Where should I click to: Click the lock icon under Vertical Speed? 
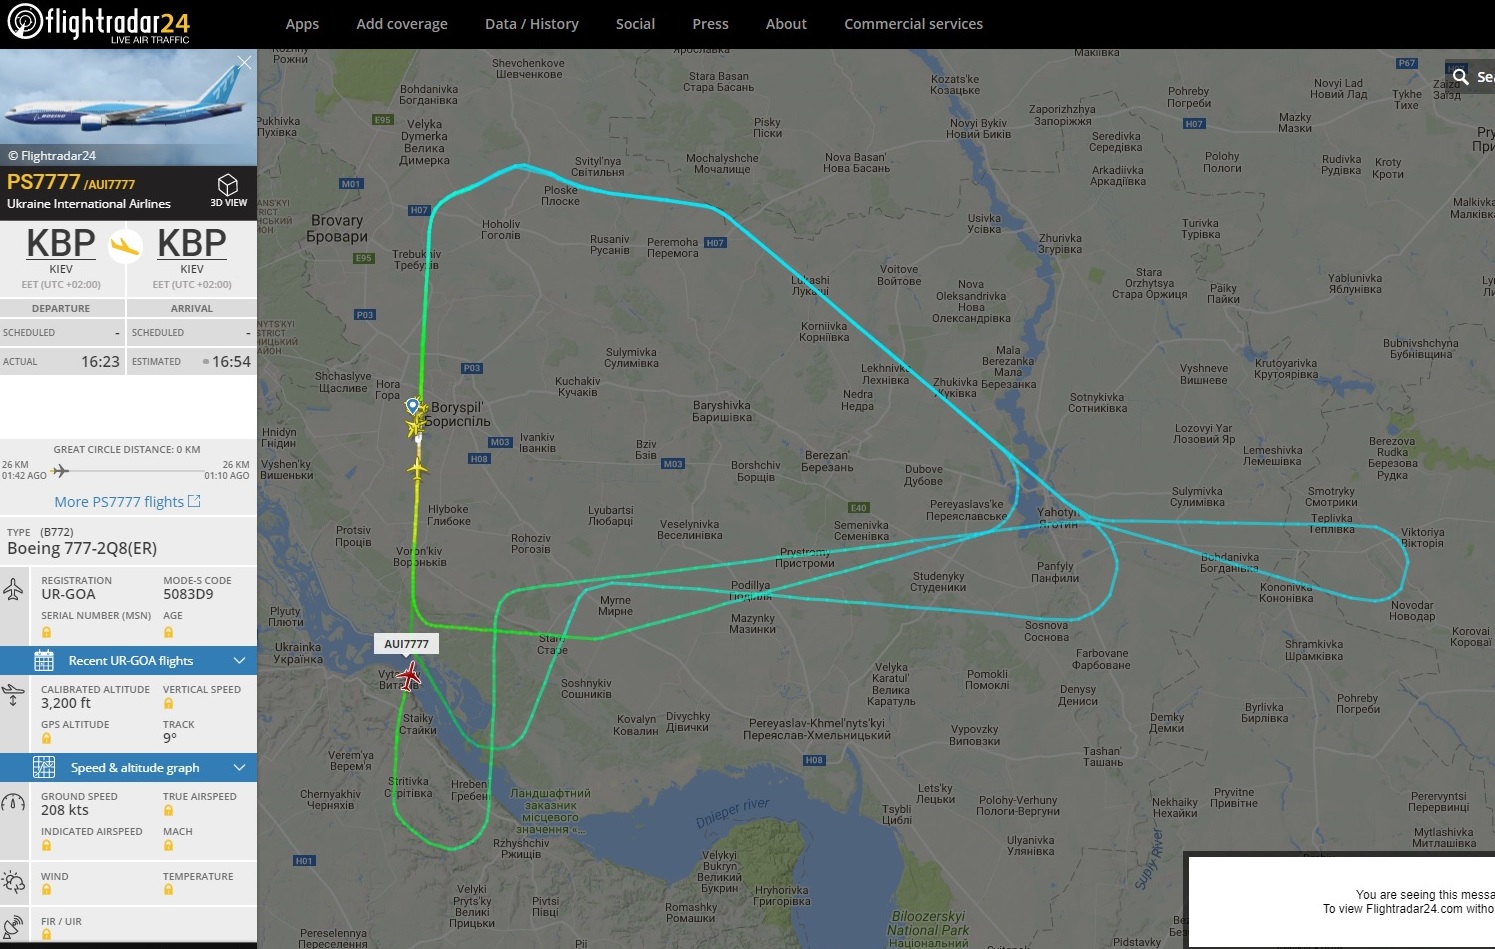[x=168, y=704]
